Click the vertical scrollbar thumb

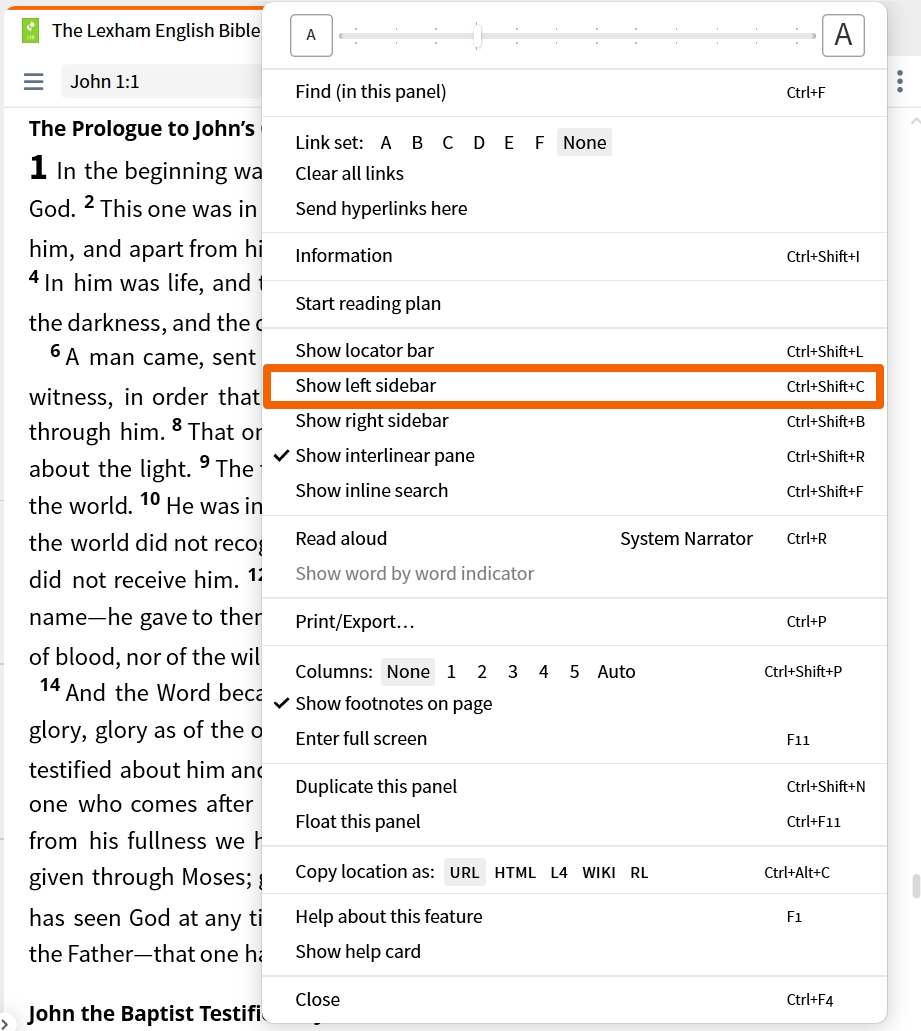coord(915,886)
